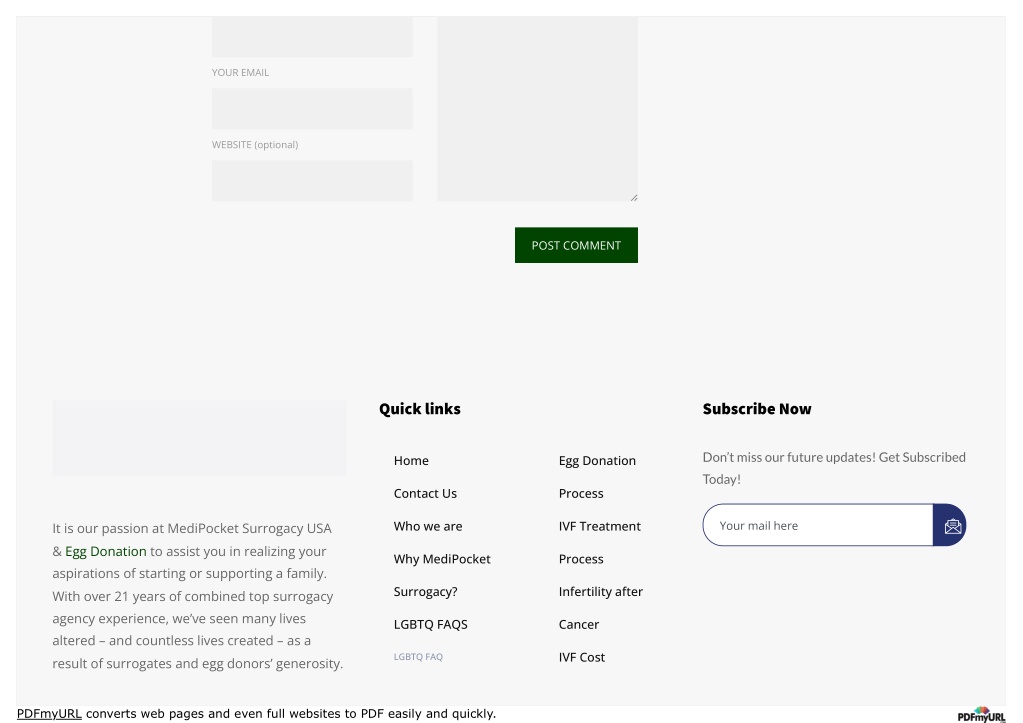Click the Subscribe Now heading
The height and width of the screenshot is (723, 1023).
click(x=757, y=409)
